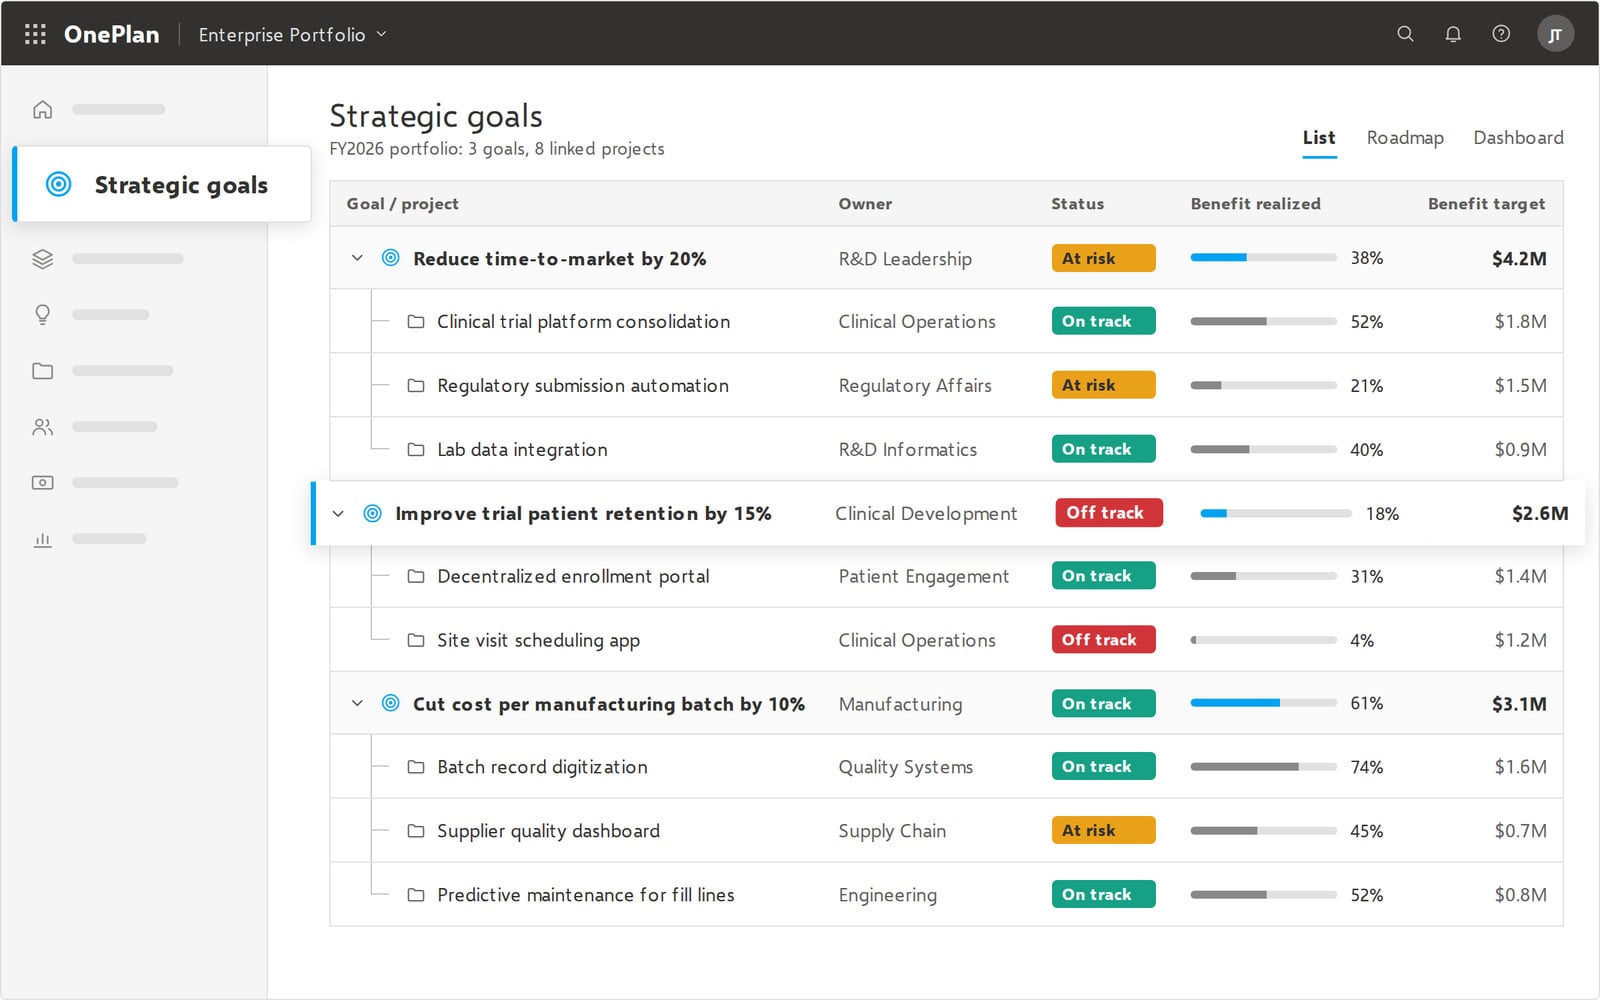Click target icon of Cut cost per manufacturing batch
The width and height of the screenshot is (1600, 1000).
(x=391, y=703)
